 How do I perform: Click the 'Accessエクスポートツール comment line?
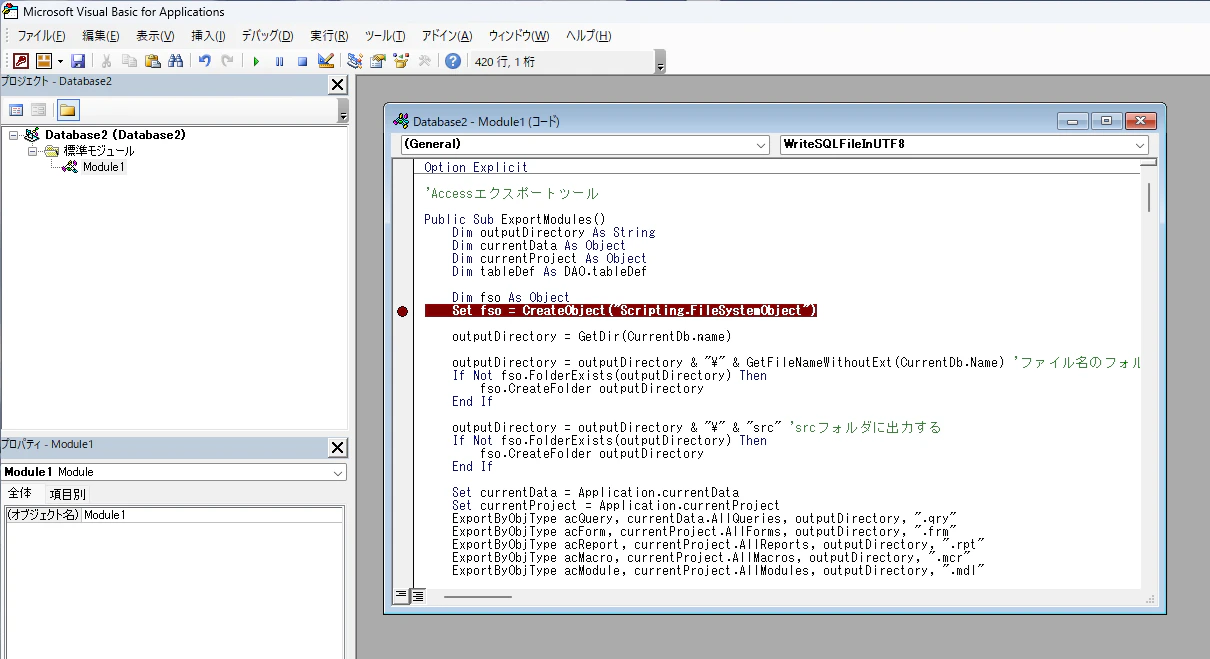[511, 193]
